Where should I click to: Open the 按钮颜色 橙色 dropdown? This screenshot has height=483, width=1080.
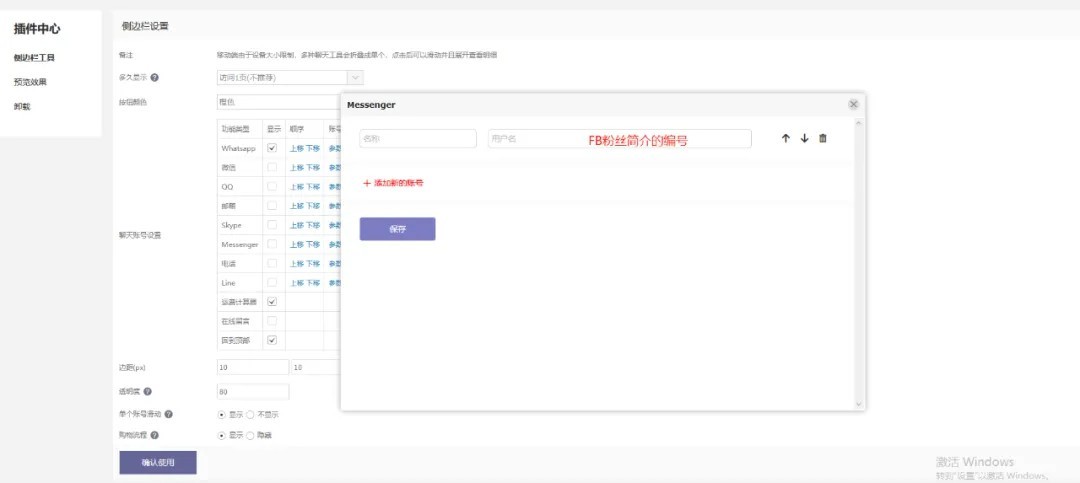point(279,102)
